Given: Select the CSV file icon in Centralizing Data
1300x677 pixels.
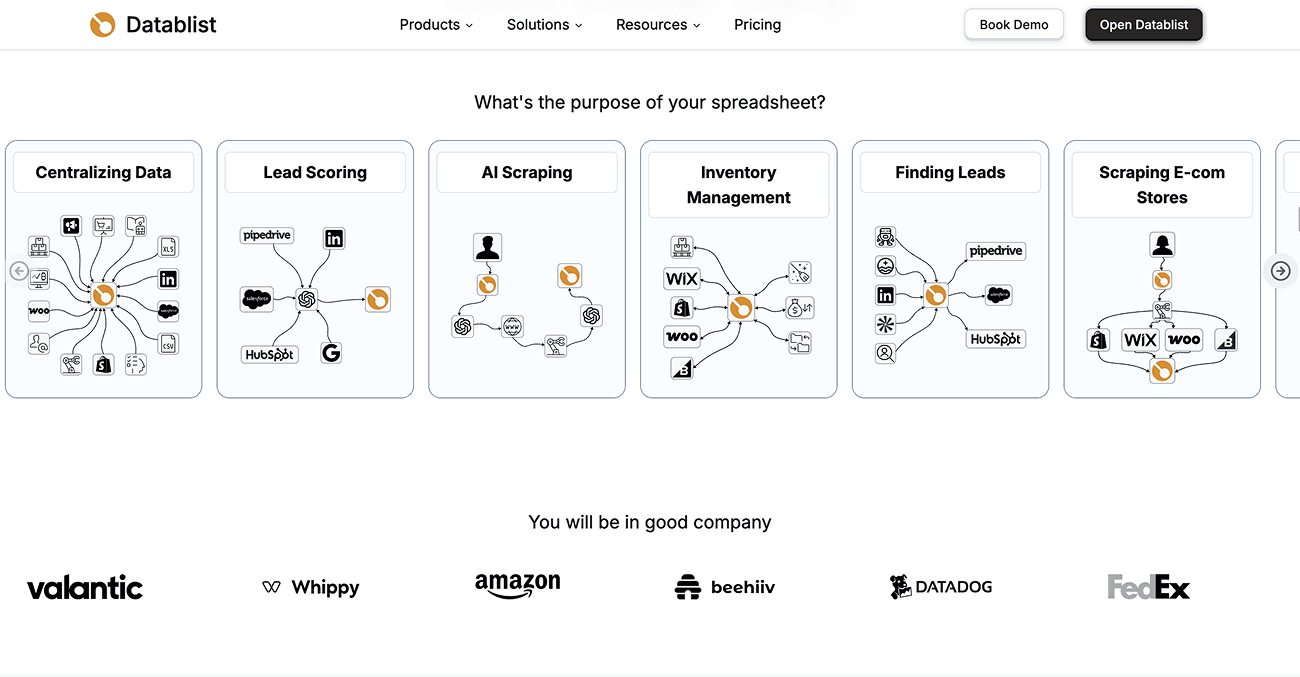Looking at the screenshot, I should [x=167, y=345].
